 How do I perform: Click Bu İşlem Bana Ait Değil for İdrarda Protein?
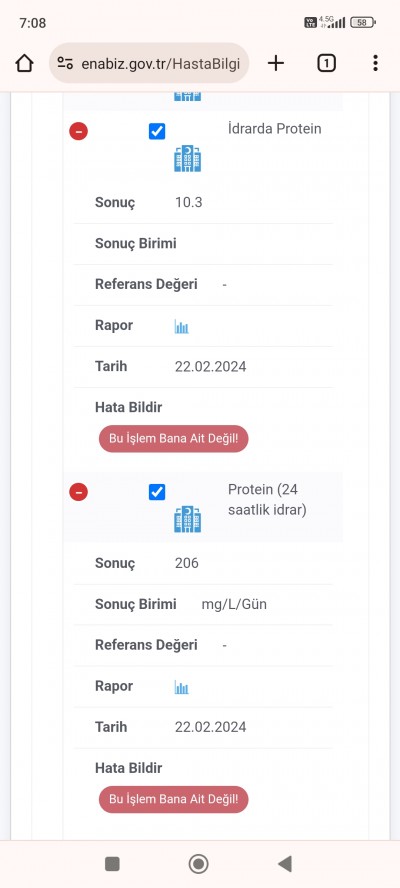click(173, 439)
